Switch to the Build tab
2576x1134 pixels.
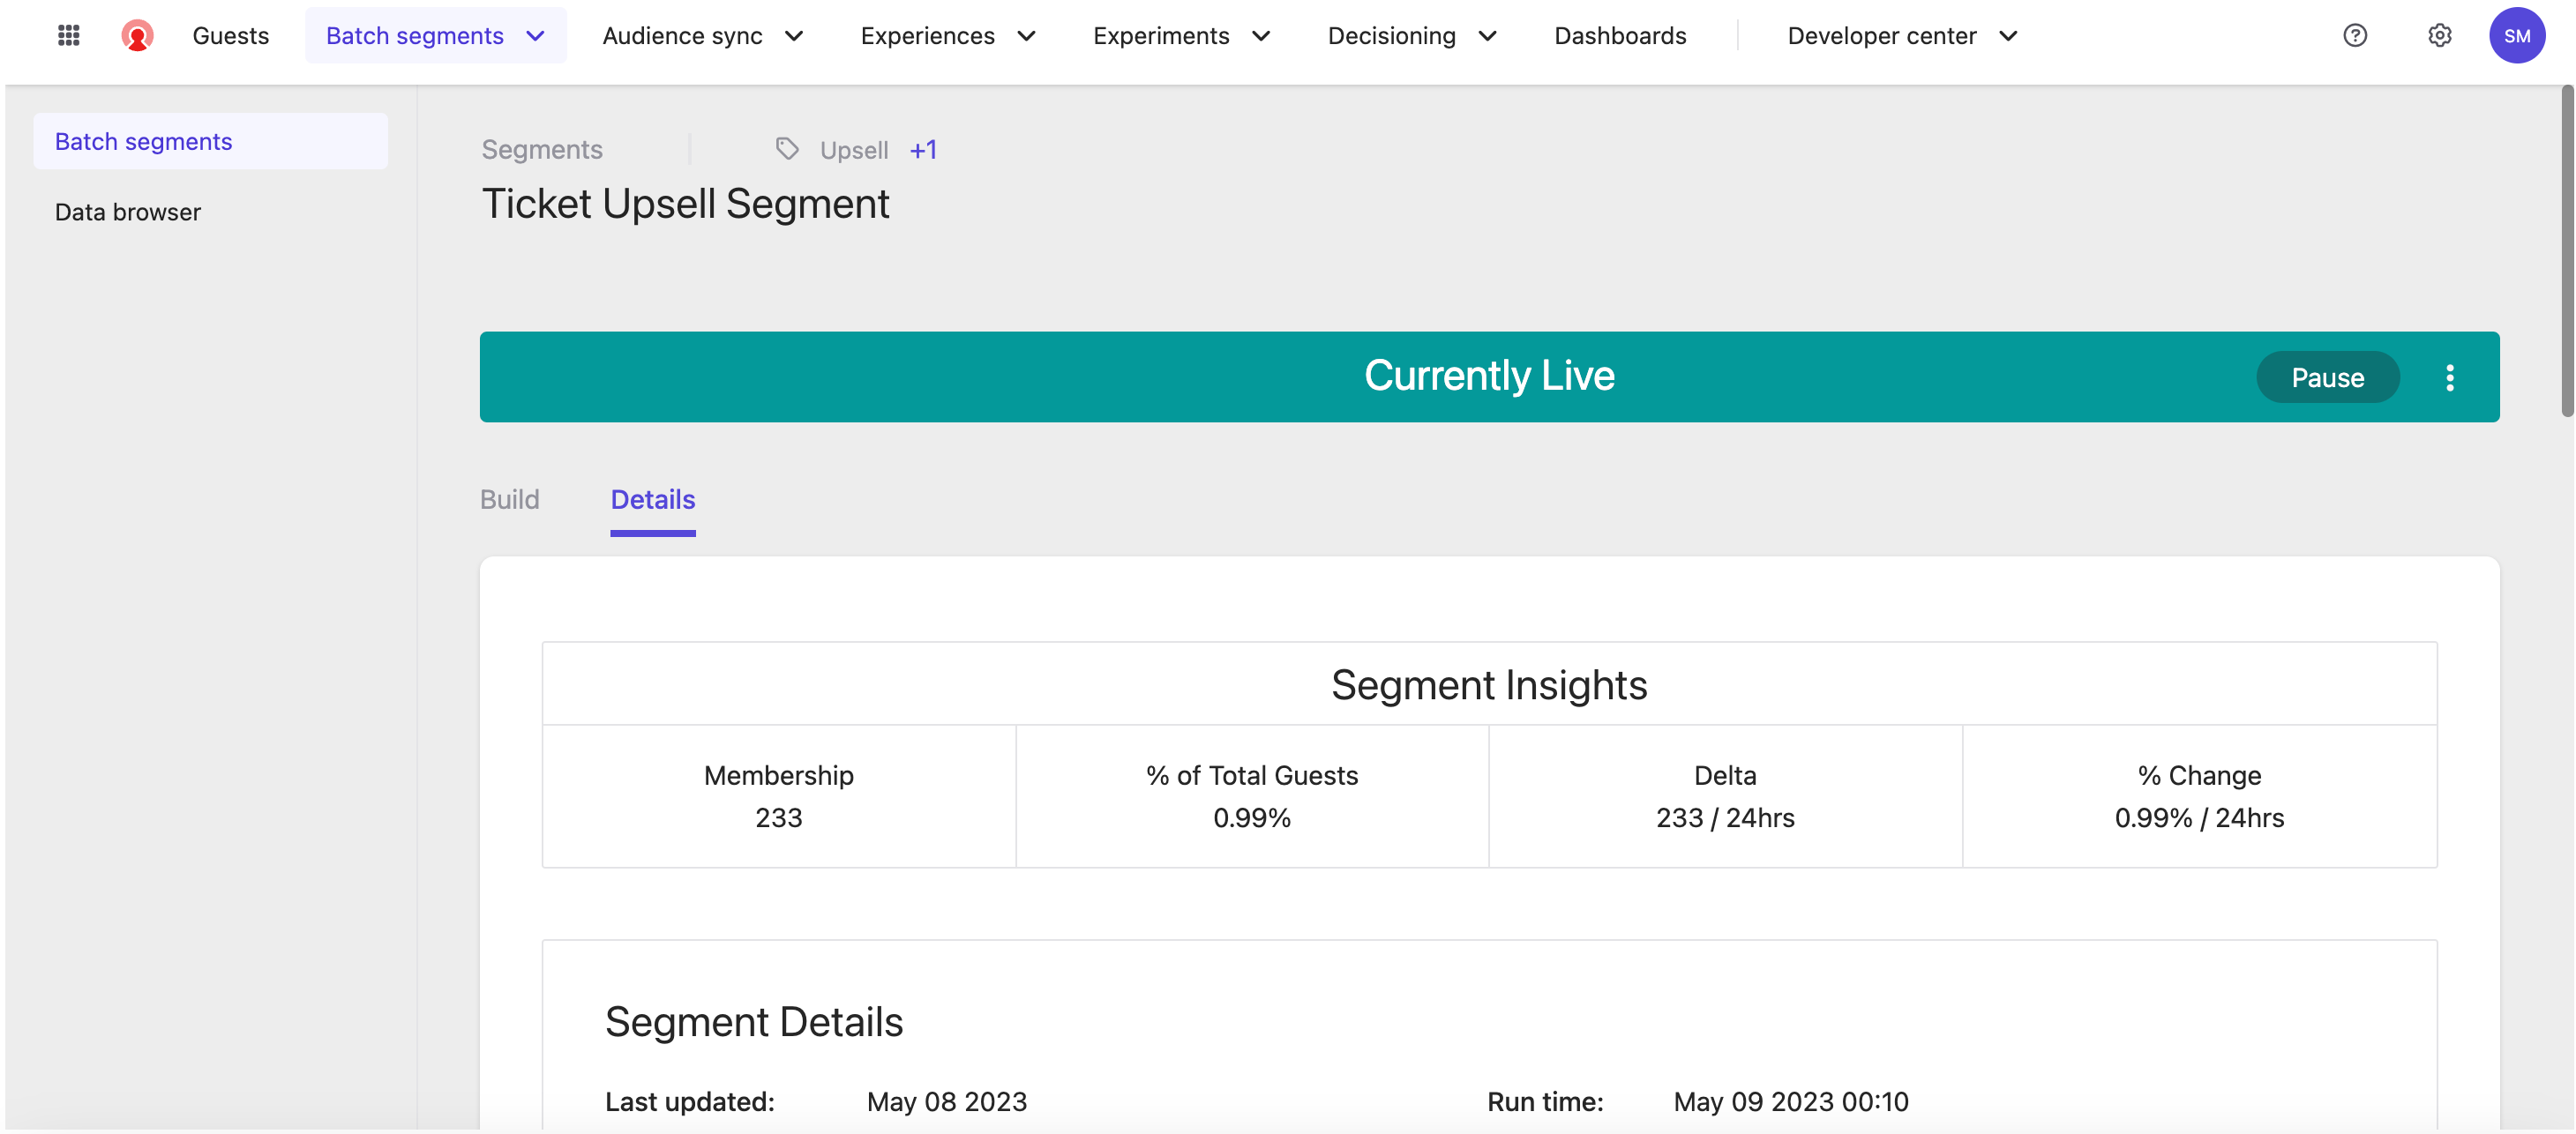tap(509, 499)
